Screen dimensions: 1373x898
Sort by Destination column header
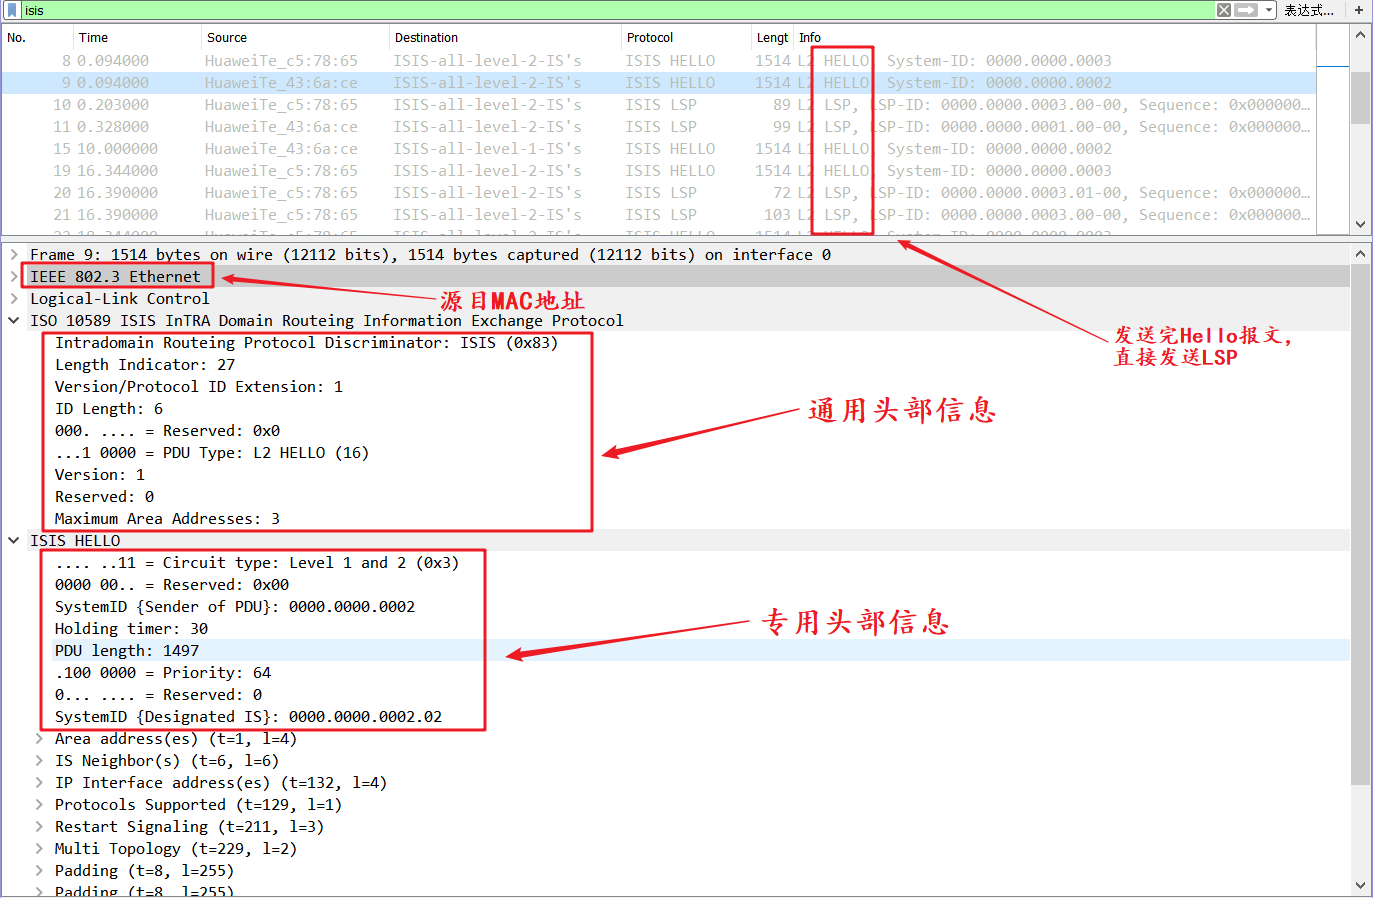(426, 38)
